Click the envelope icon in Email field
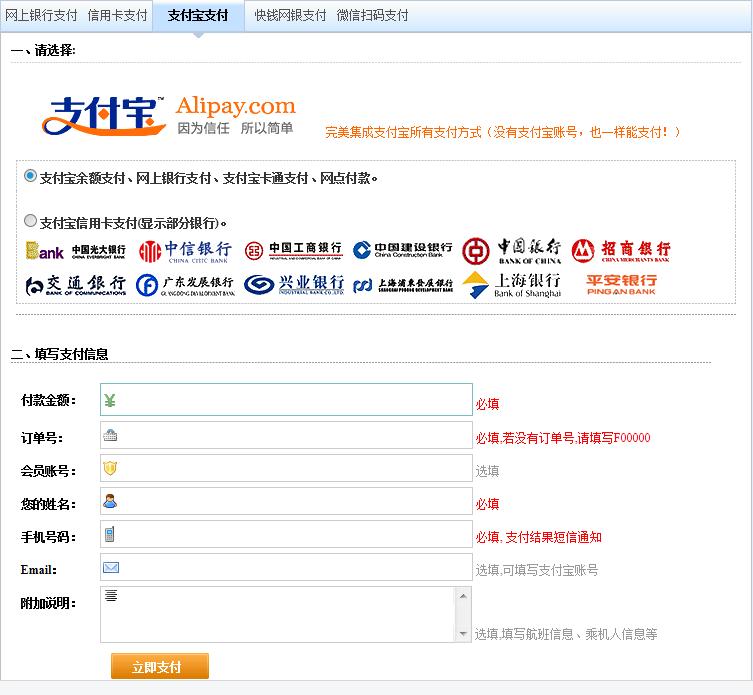Screen dimensions: 753x695 [111, 567]
